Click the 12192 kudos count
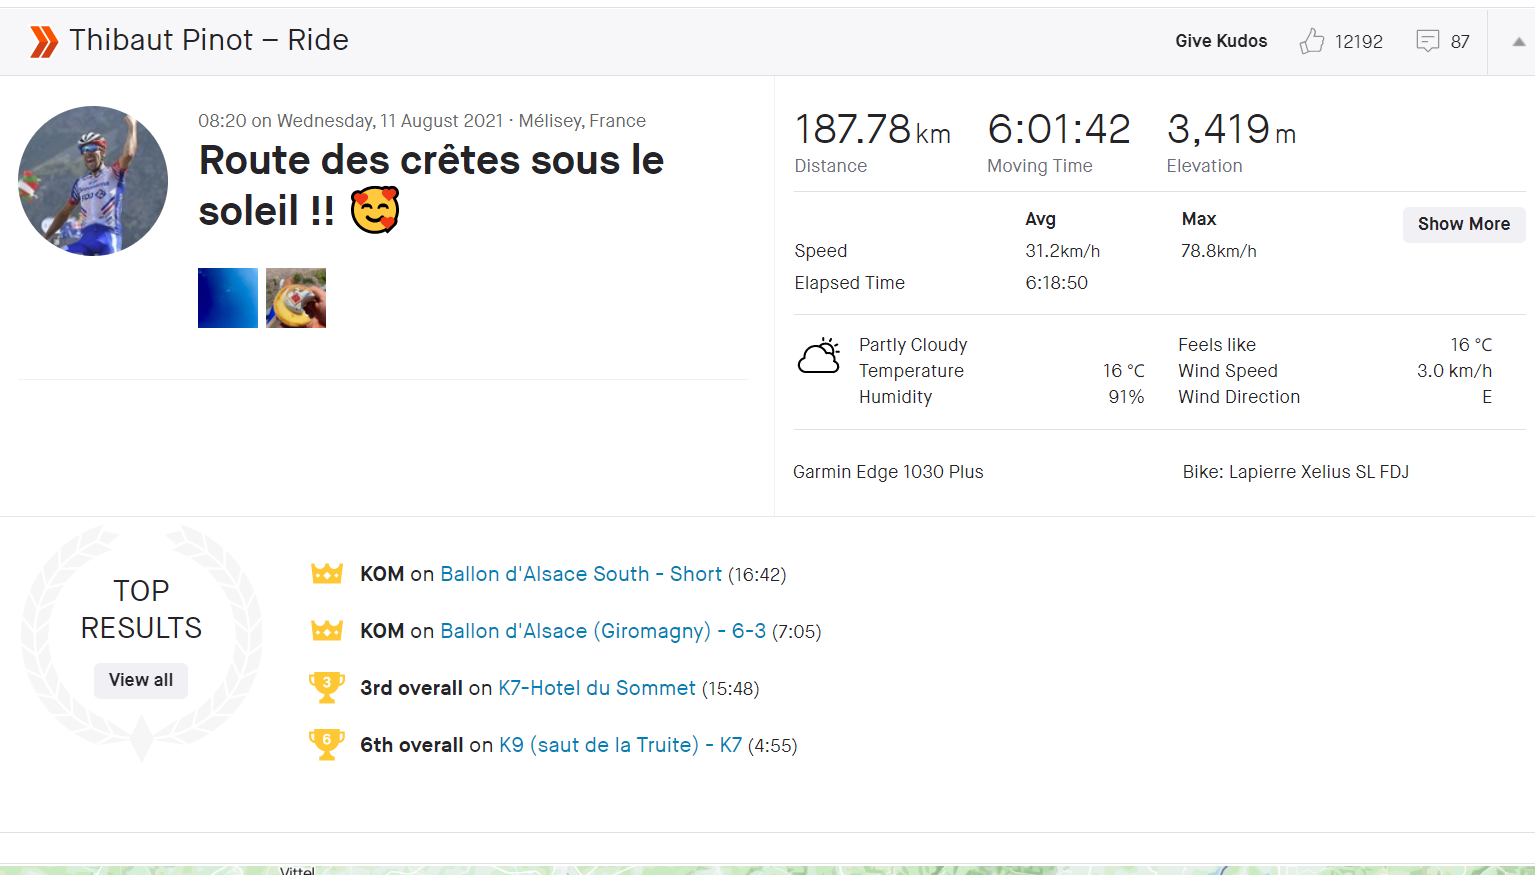 (x=1358, y=42)
